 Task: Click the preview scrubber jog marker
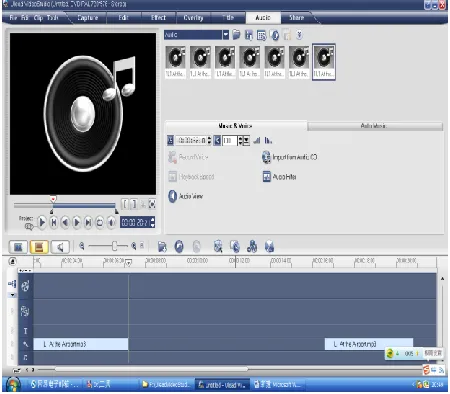(x=53, y=199)
